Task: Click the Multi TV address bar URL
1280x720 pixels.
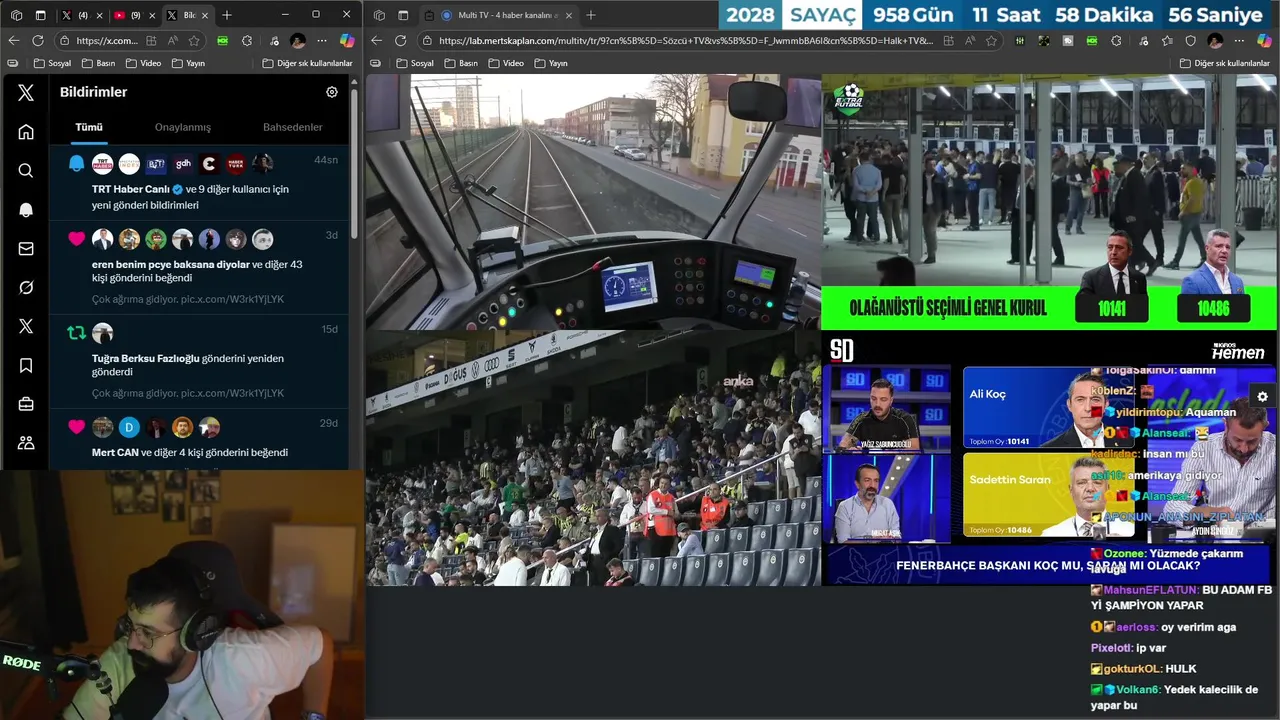Action: (x=685, y=40)
